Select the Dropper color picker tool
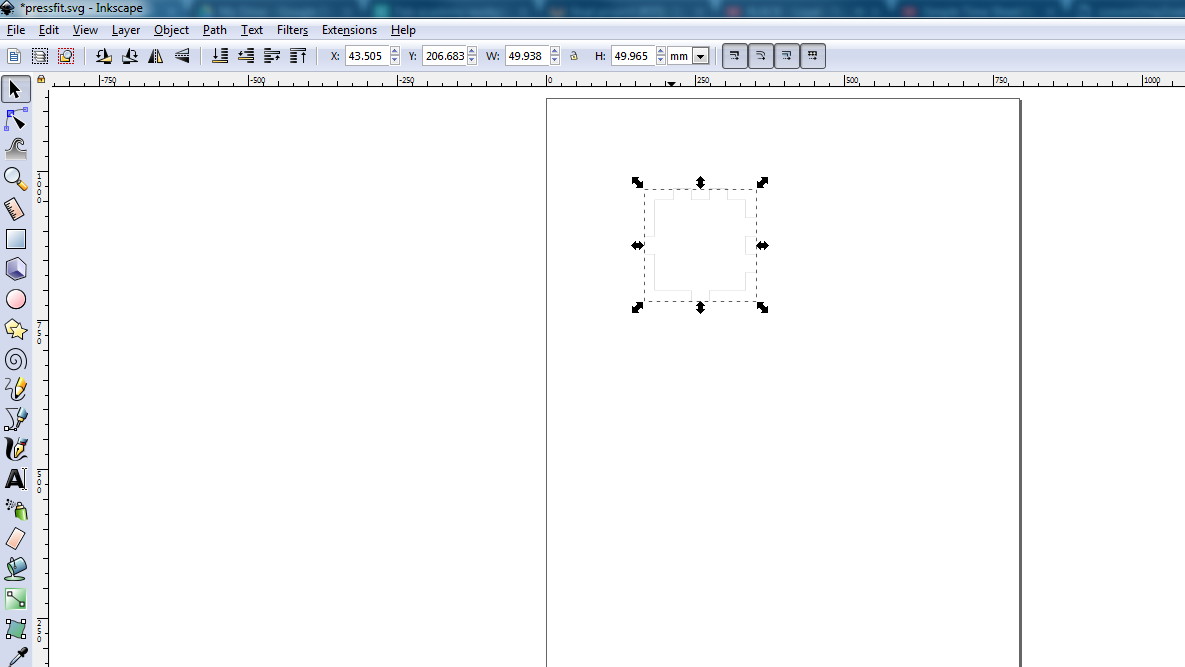This screenshot has height=667, width=1185. (15, 656)
